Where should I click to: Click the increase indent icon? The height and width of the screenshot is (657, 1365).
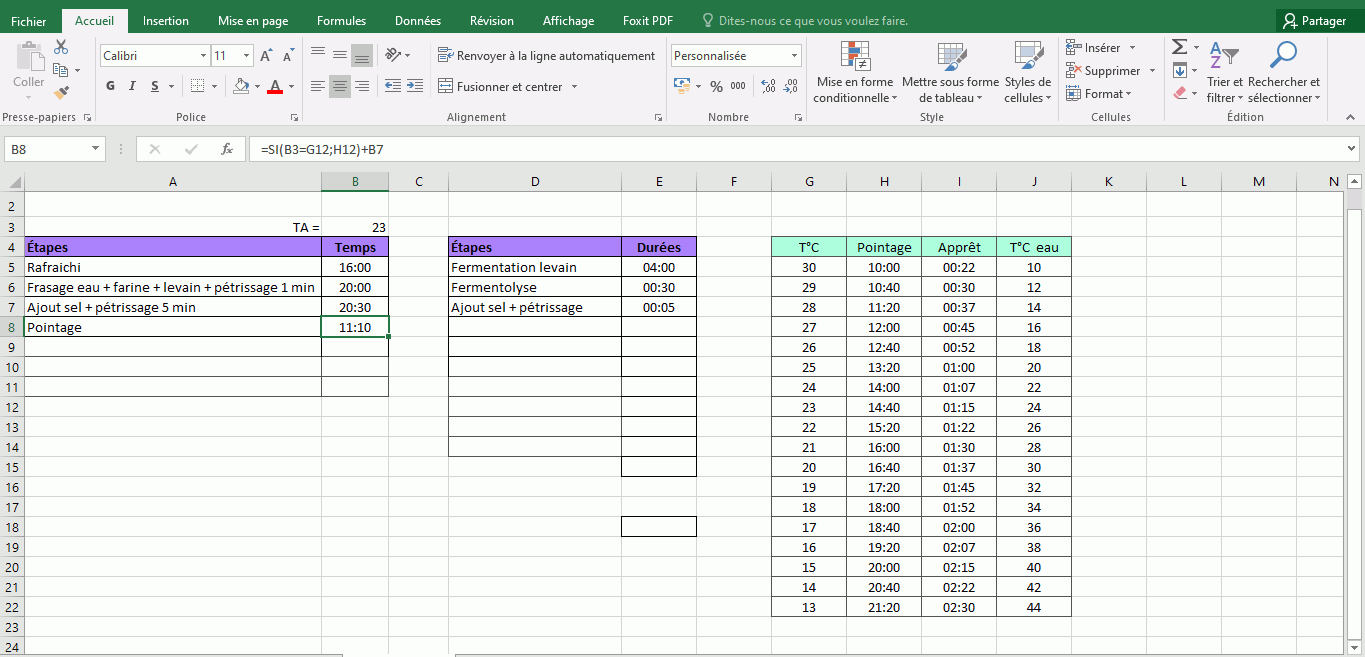click(416, 87)
